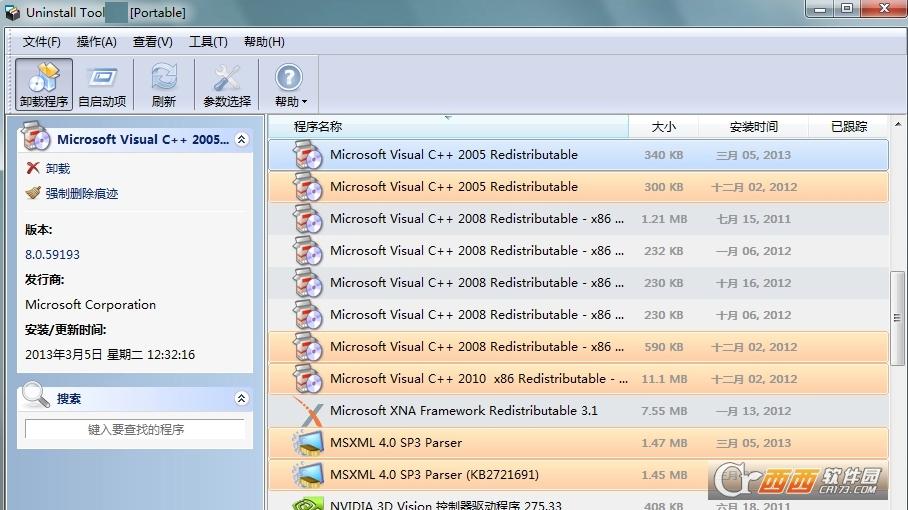This screenshot has width=908, height=510.
Task: Click the vertical scrollbar thumb
Action: 897,318
